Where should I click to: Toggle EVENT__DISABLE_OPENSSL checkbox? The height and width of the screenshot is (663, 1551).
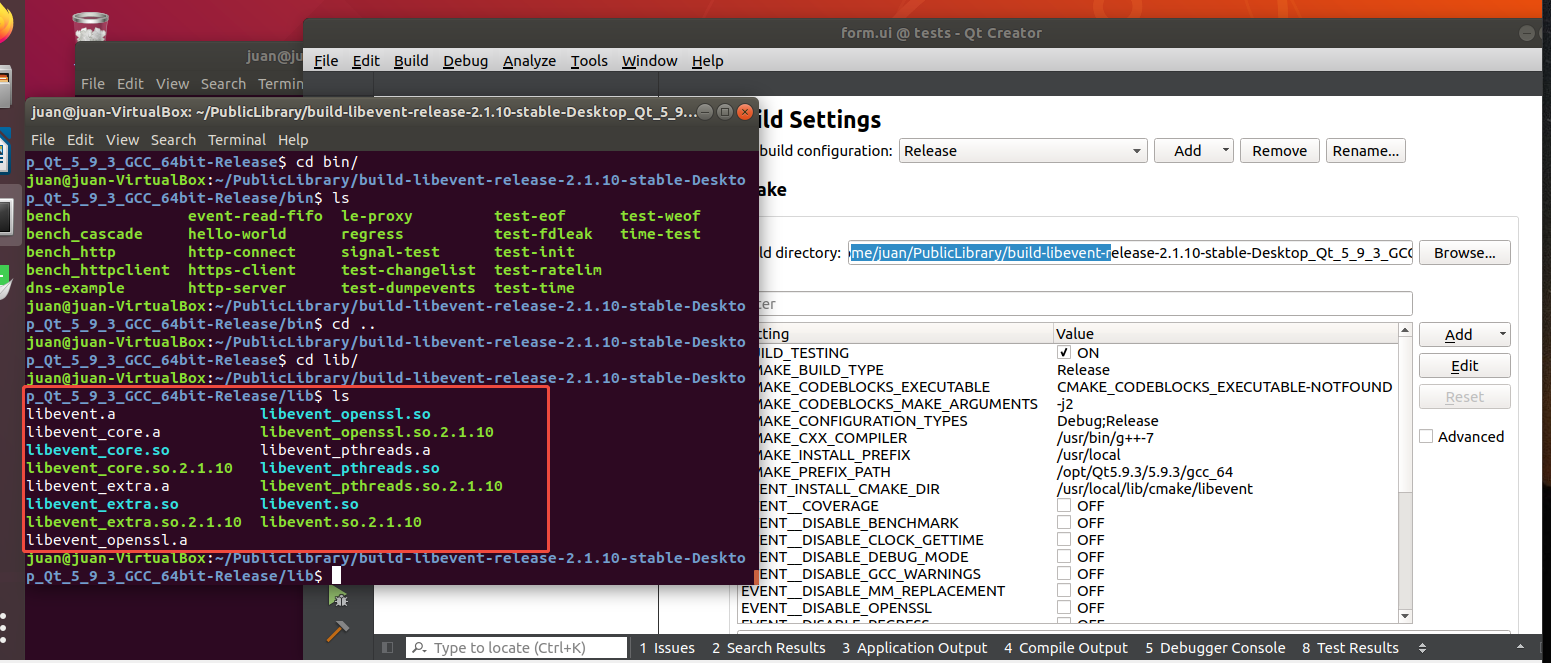tap(1065, 608)
